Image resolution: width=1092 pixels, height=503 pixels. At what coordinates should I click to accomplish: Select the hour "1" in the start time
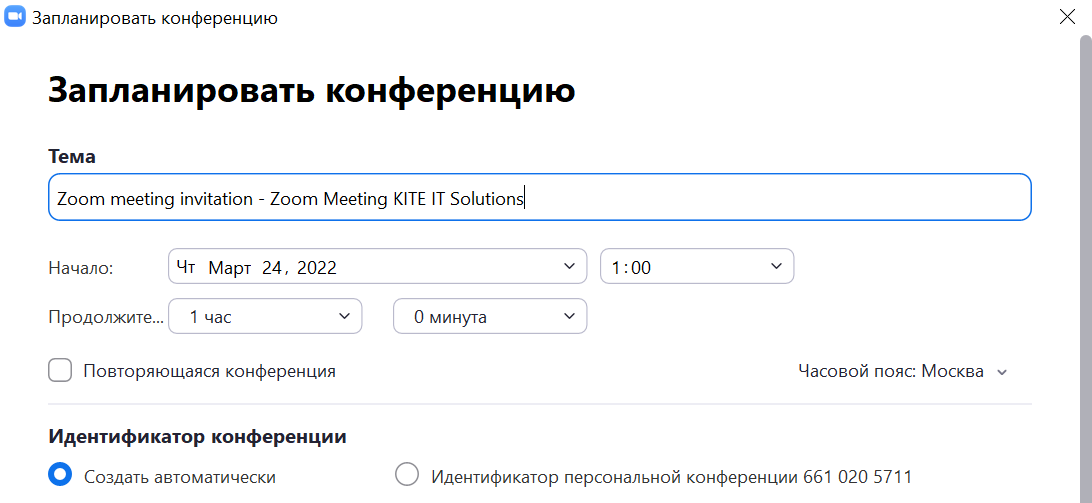pos(616,268)
